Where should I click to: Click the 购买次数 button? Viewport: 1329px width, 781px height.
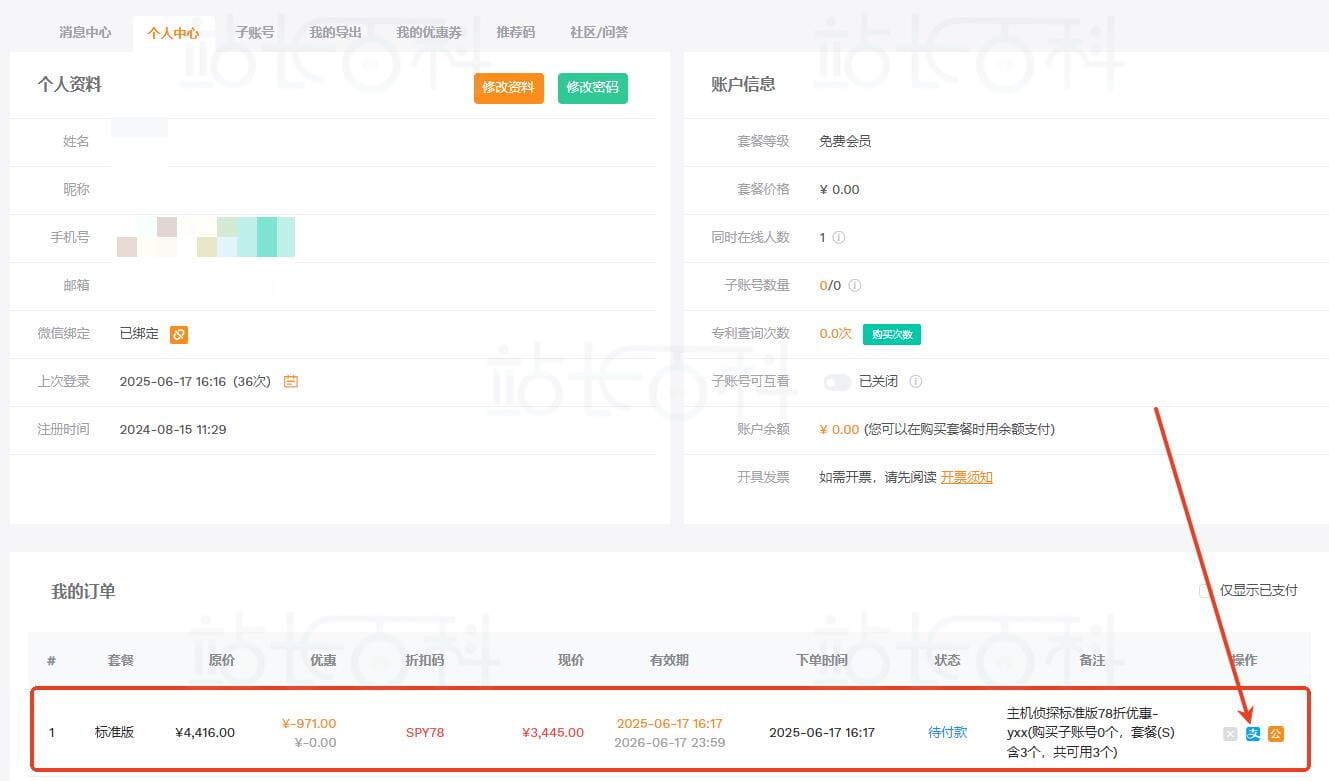click(x=891, y=333)
